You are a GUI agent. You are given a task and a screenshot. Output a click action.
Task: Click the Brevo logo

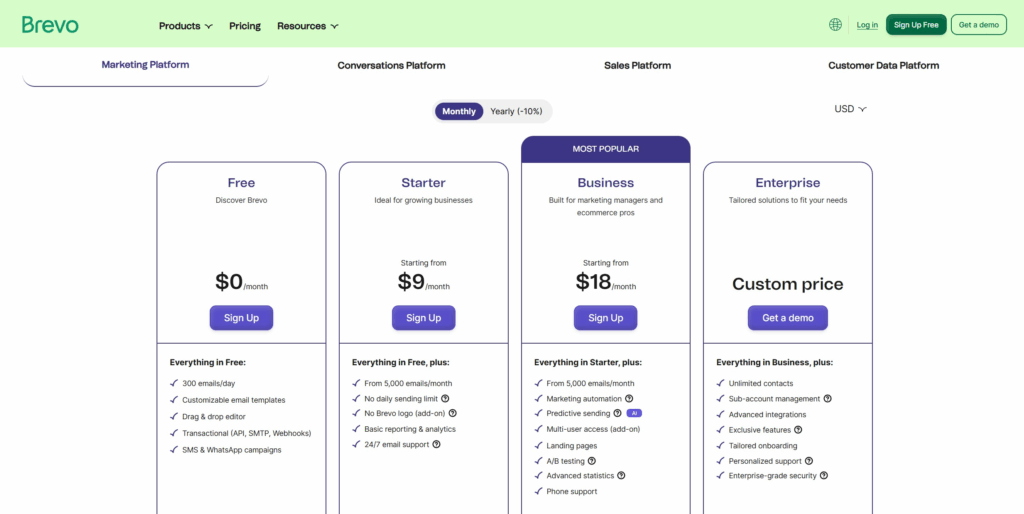click(50, 25)
